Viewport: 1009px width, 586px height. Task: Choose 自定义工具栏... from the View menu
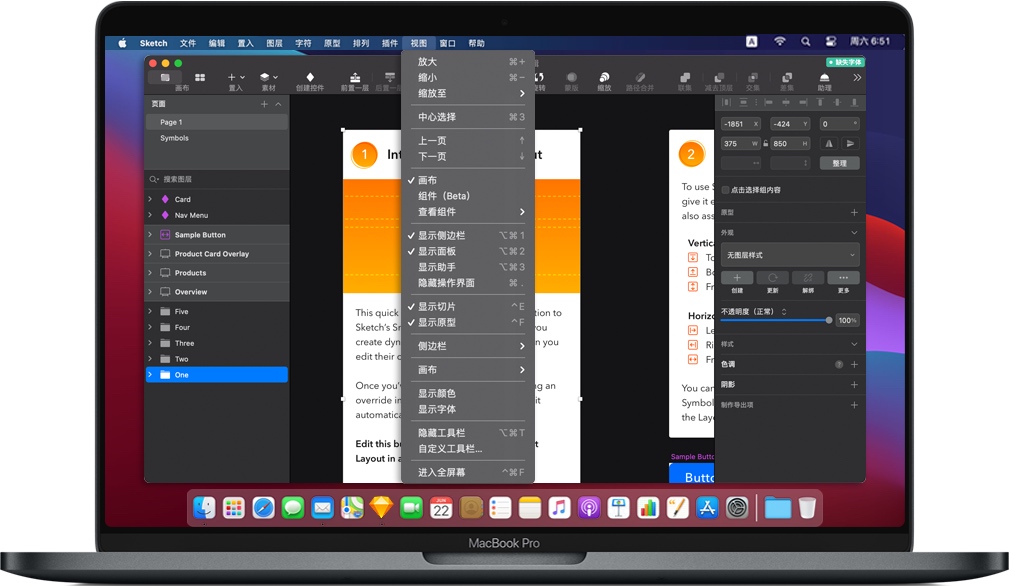click(x=467, y=449)
